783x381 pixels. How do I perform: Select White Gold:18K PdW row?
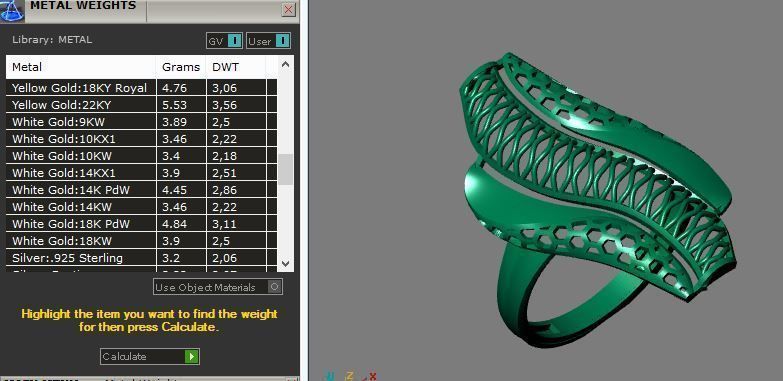(x=141, y=224)
